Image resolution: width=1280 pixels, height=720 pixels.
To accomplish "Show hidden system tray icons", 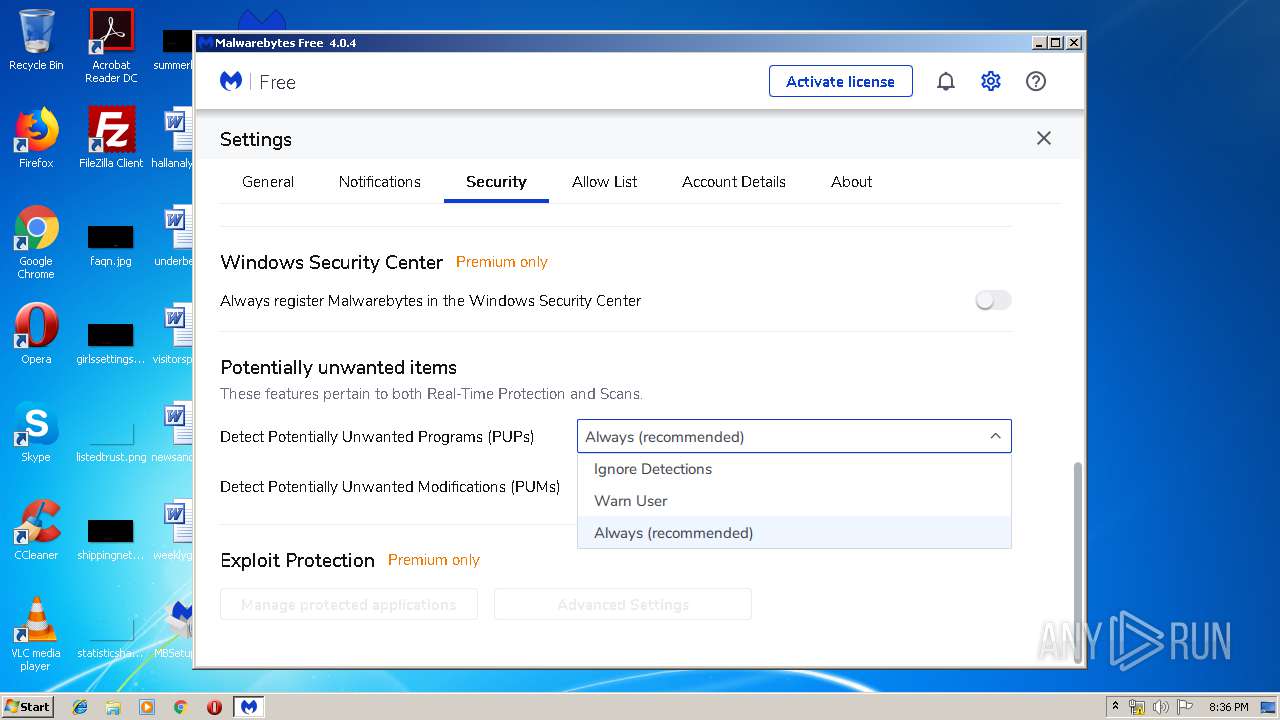I will pos(1115,707).
